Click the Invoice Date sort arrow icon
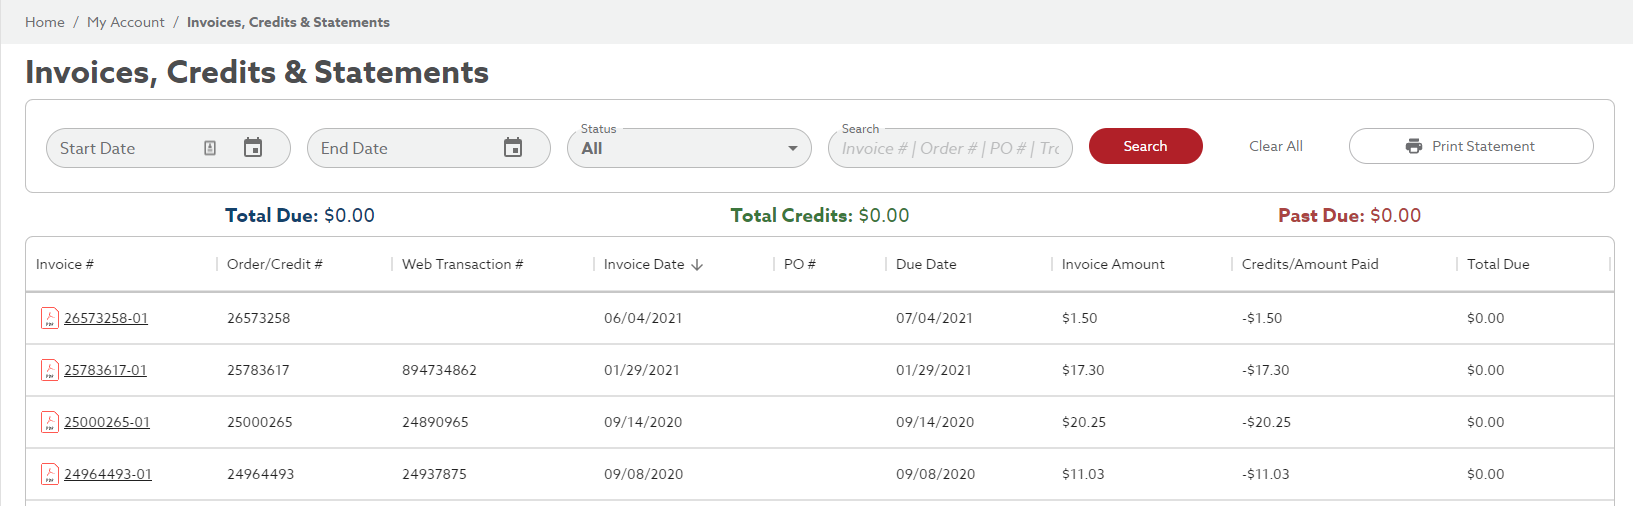This screenshot has width=1633, height=506. [x=697, y=265]
